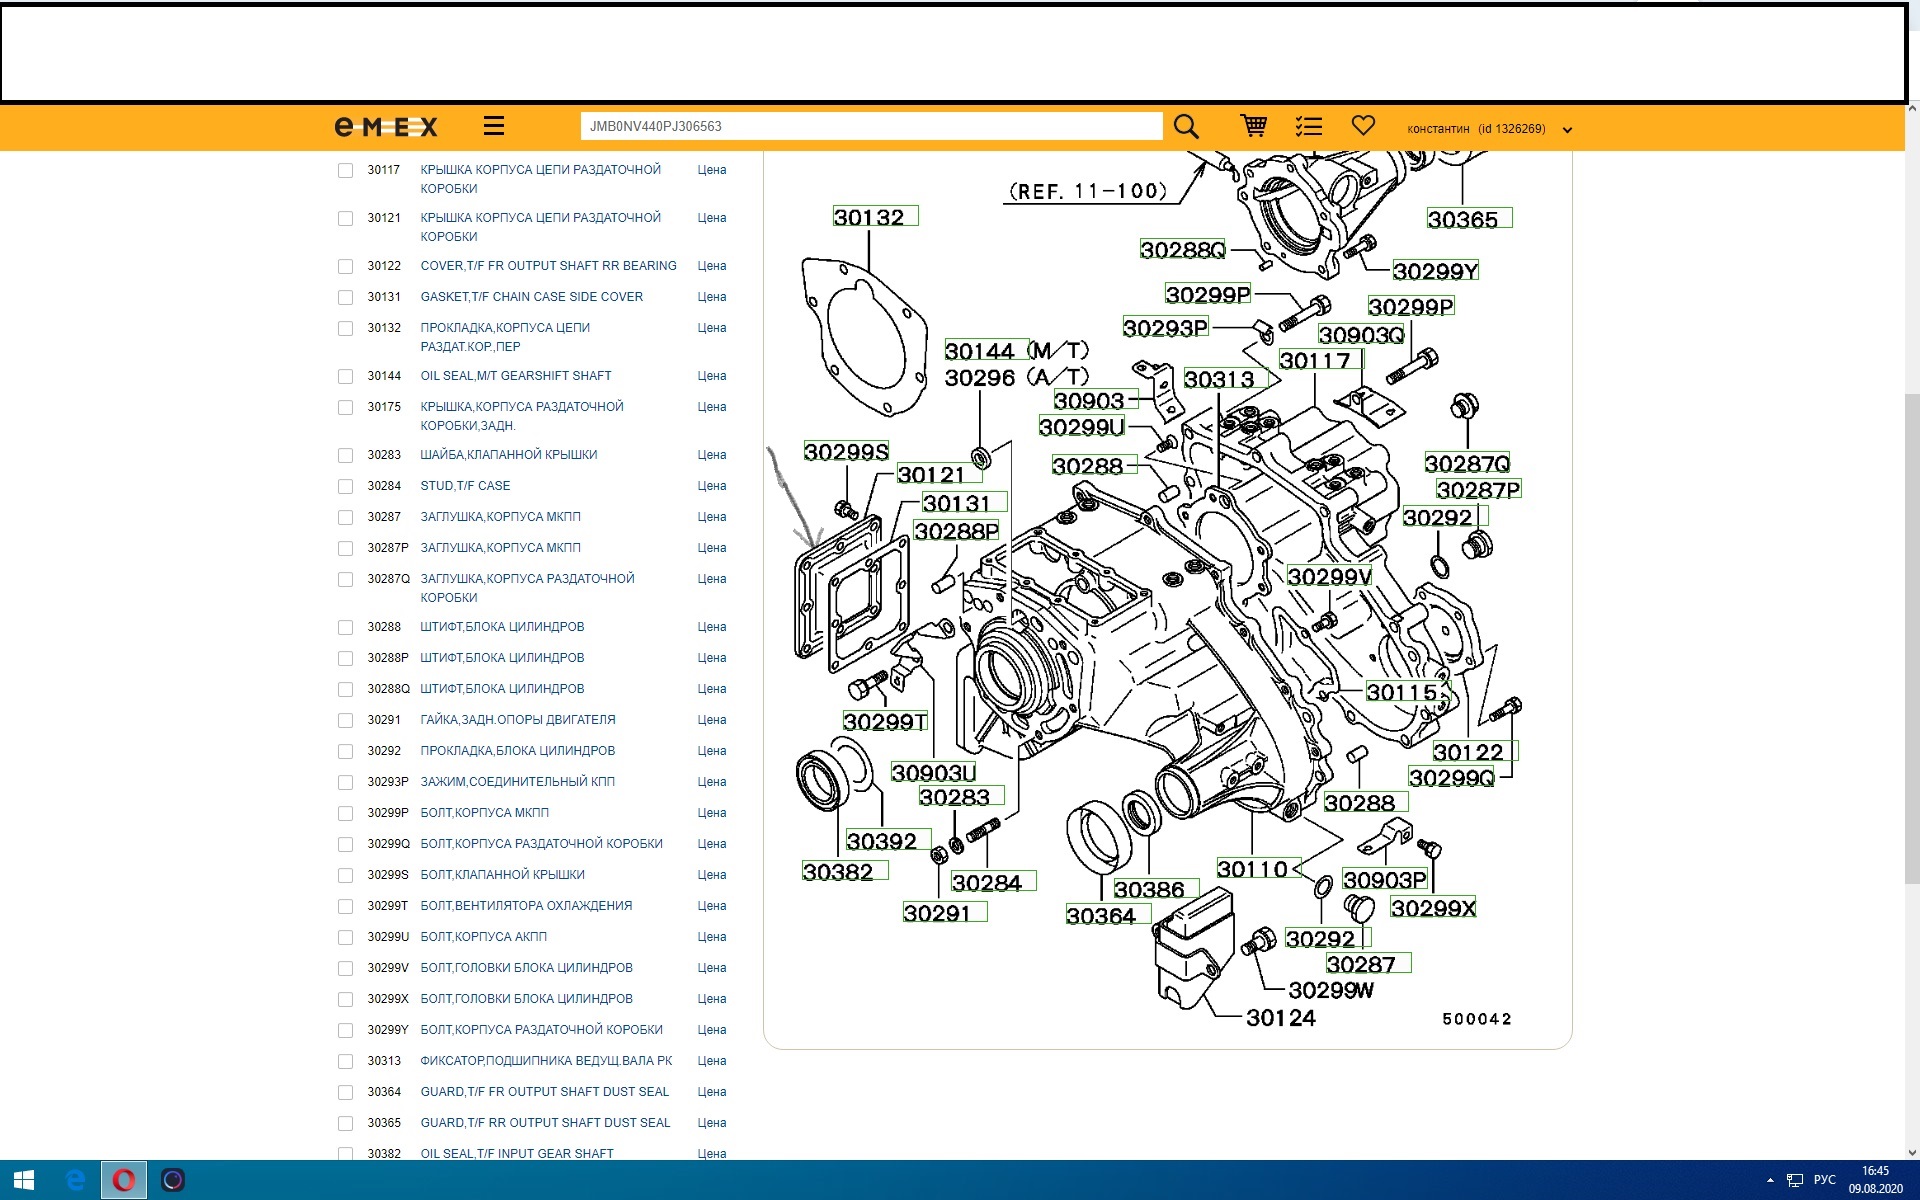1920x1200 pixels.
Task: Open GASKET,T/F CHAIN CASE SIDE COVER link
Action: tap(531, 297)
